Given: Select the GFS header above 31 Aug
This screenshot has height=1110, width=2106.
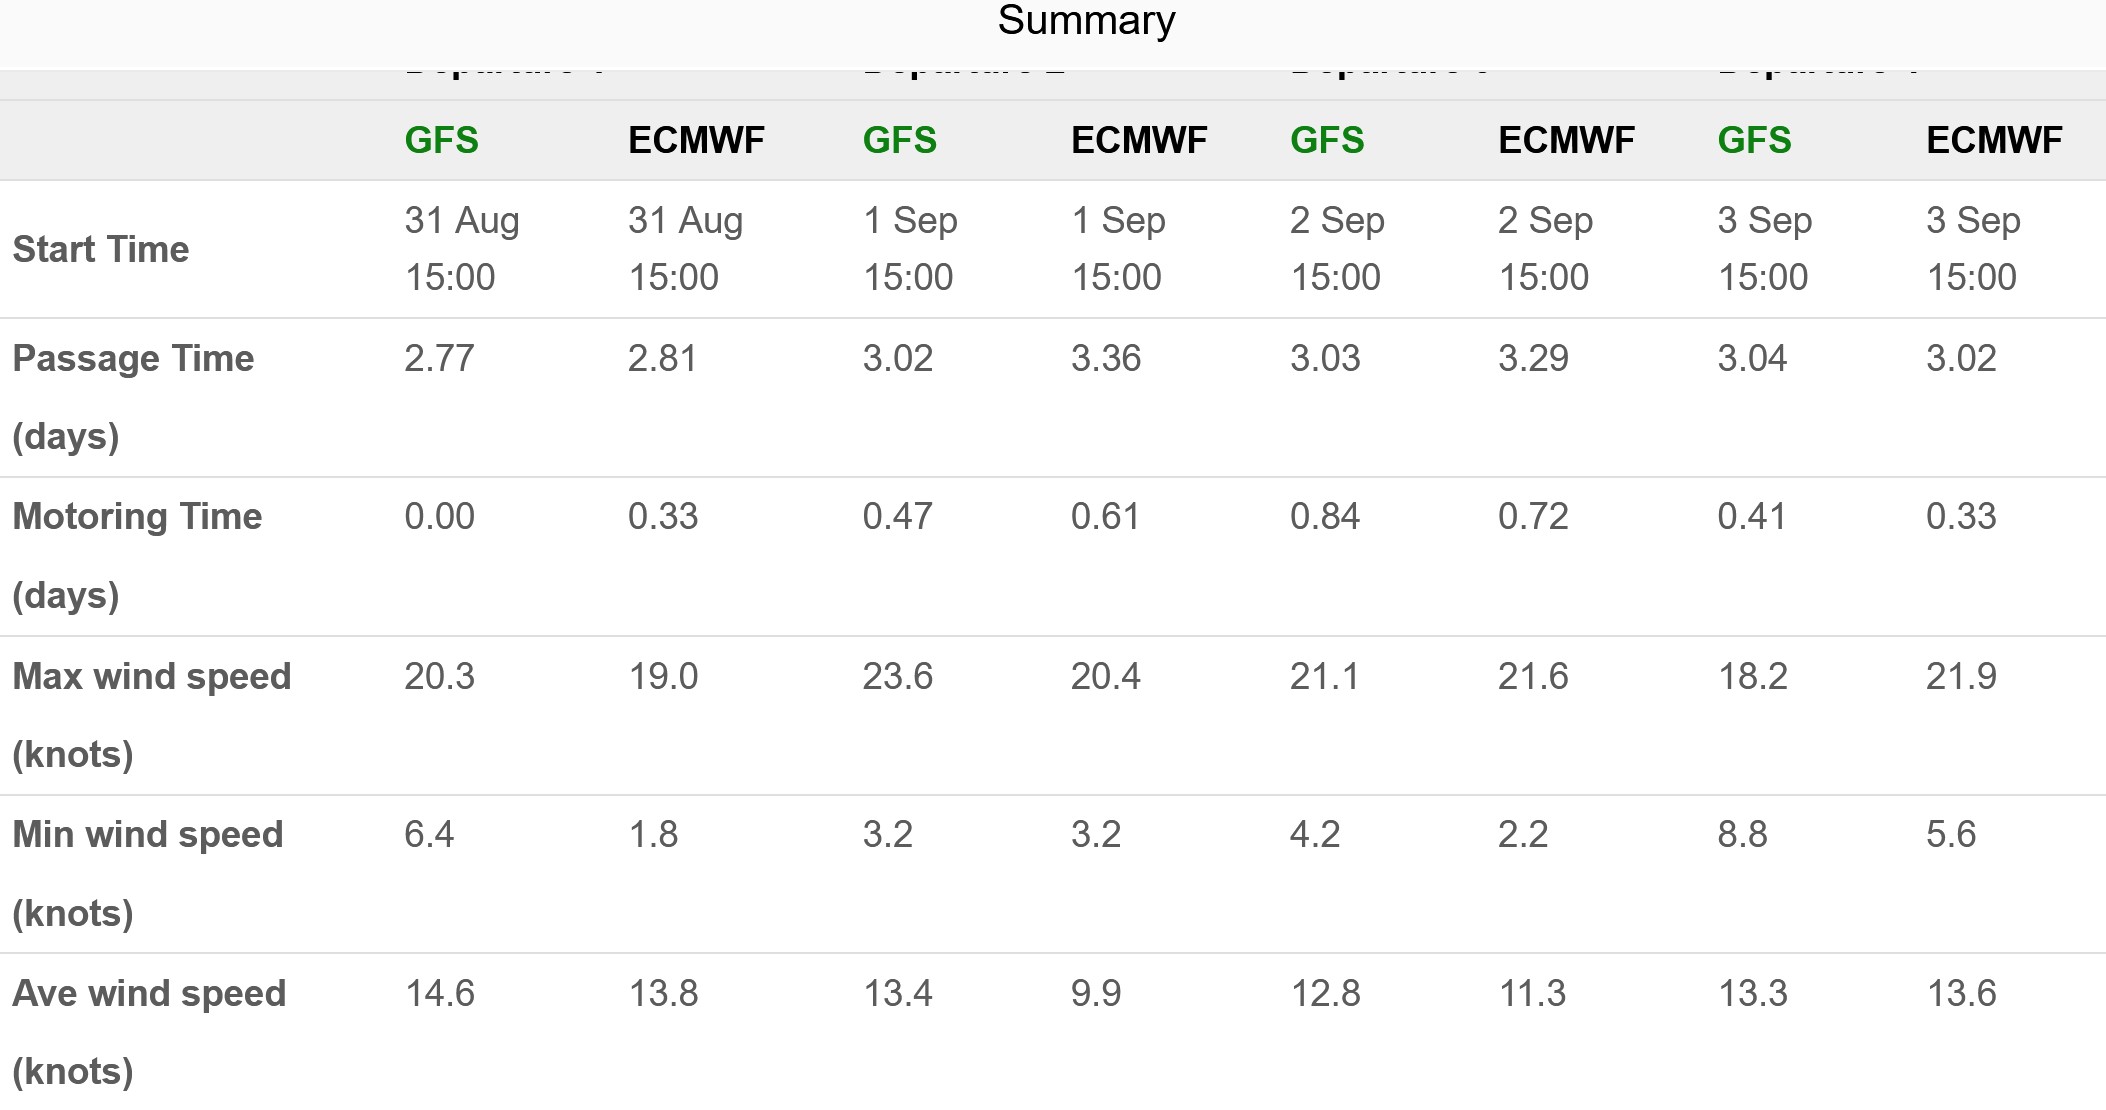Looking at the screenshot, I should pyautogui.click(x=441, y=140).
